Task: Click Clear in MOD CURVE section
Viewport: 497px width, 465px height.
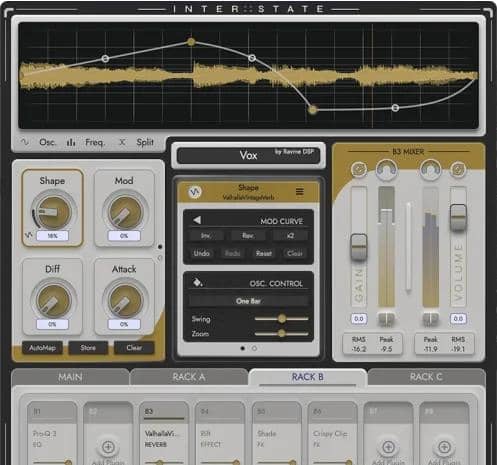Action: click(x=295, y=253)
